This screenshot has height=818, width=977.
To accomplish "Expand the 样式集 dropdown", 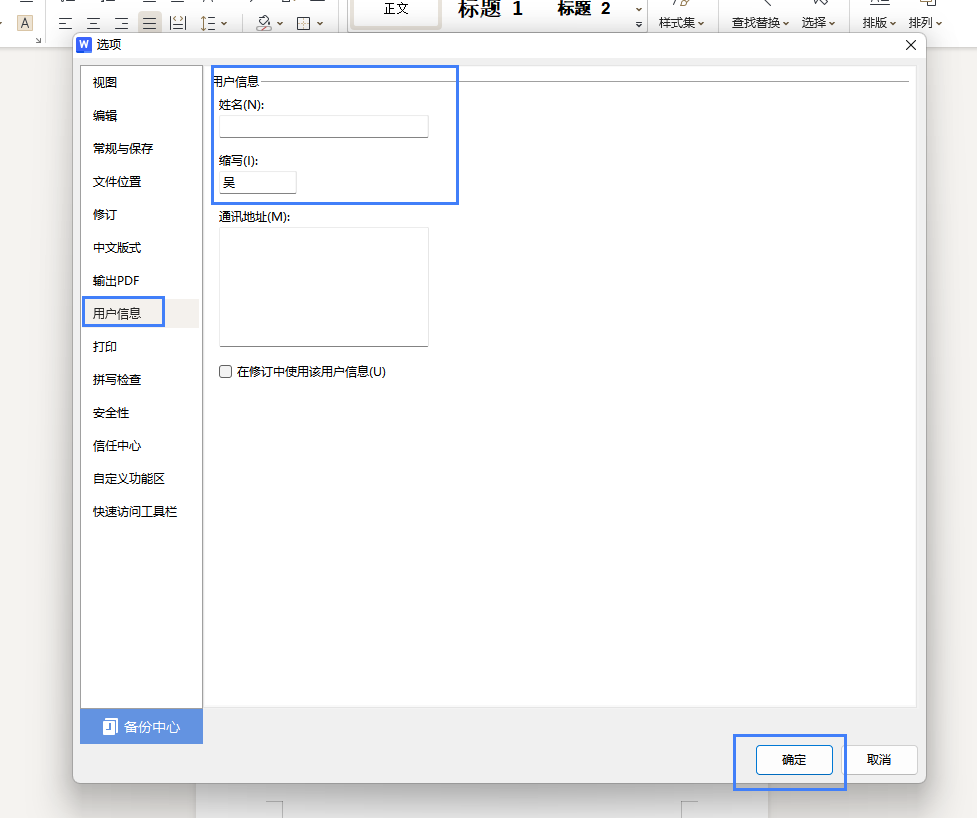I will click(x=681, y=22).
